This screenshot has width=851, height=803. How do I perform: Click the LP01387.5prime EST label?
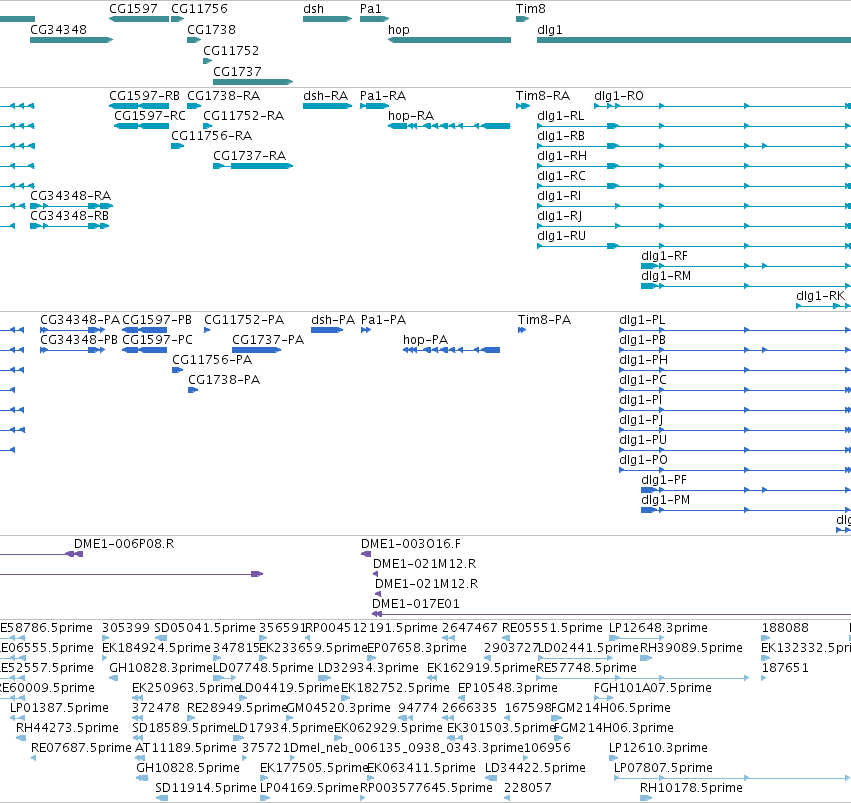59,708
